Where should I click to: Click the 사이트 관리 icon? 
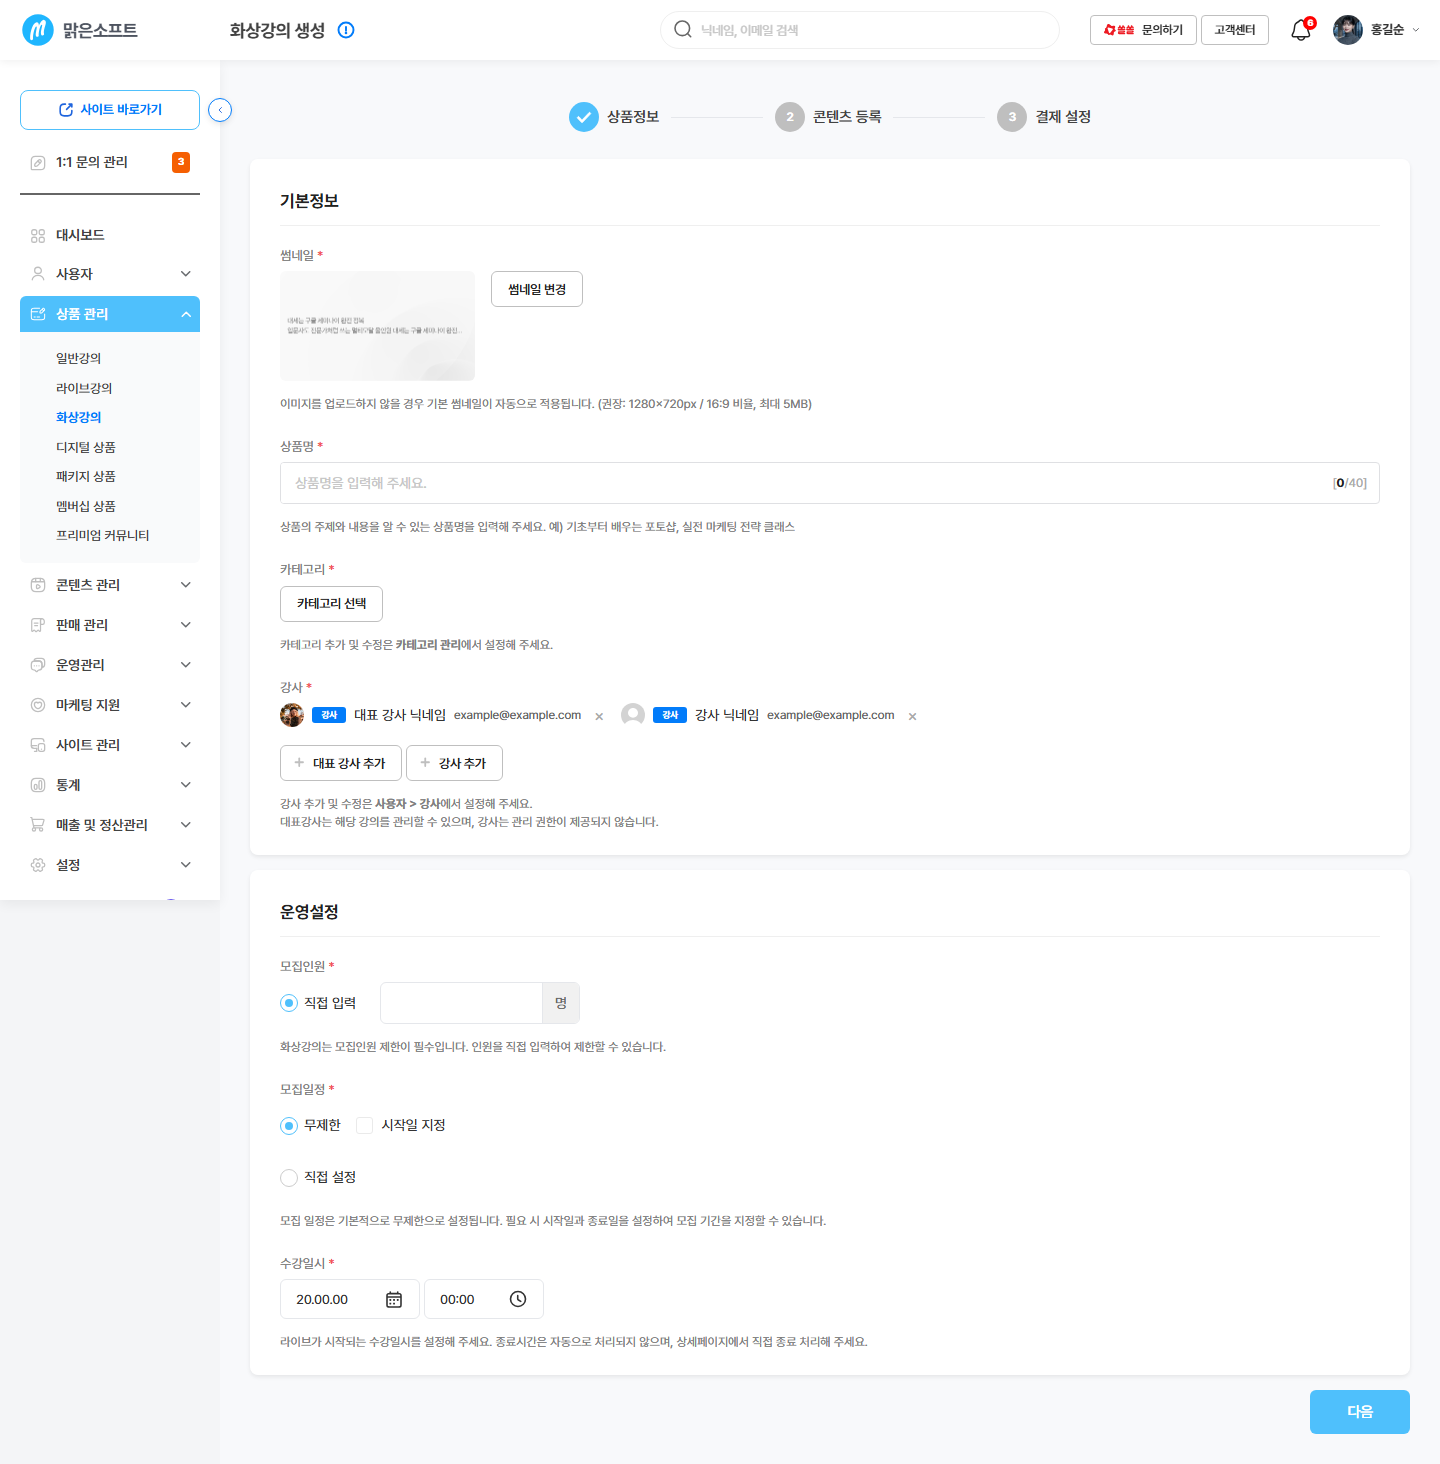38,745
